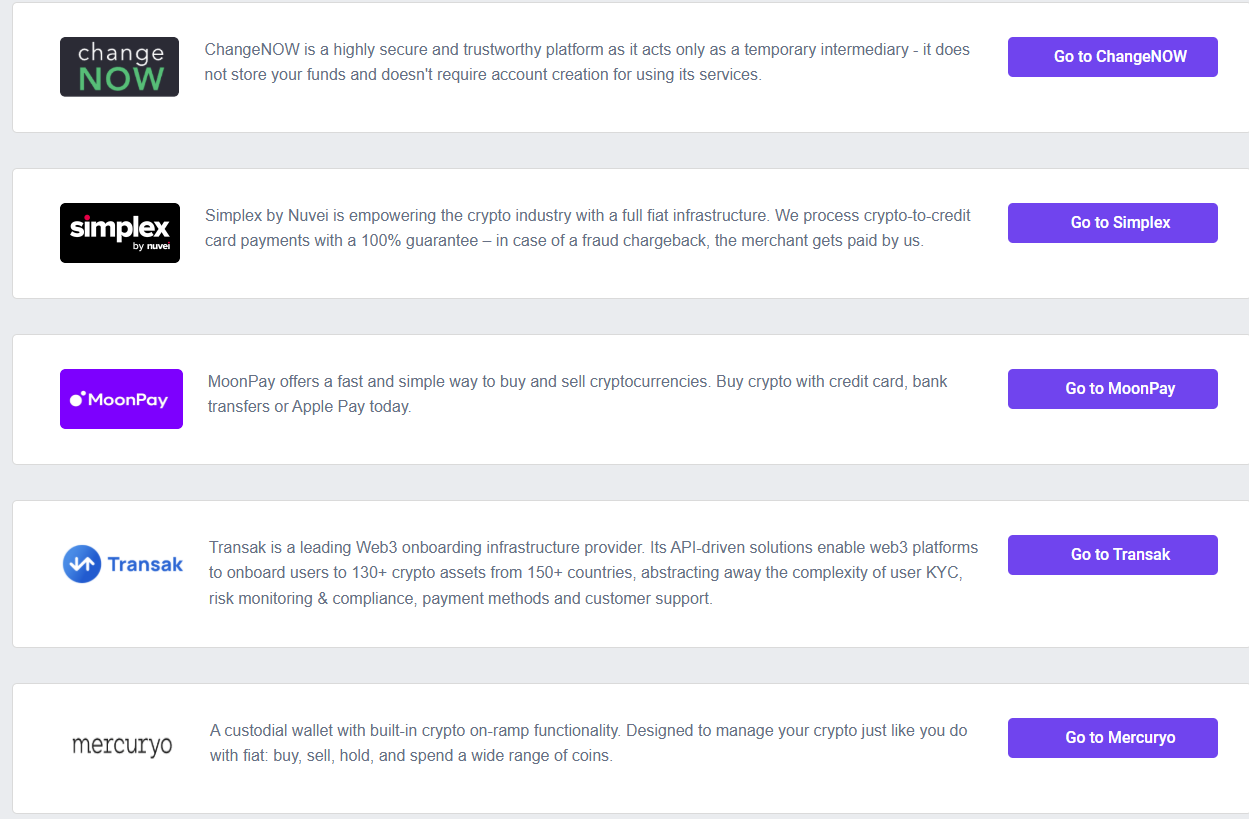Click the Mercuryo custodial wallet description

click(588, 743)
